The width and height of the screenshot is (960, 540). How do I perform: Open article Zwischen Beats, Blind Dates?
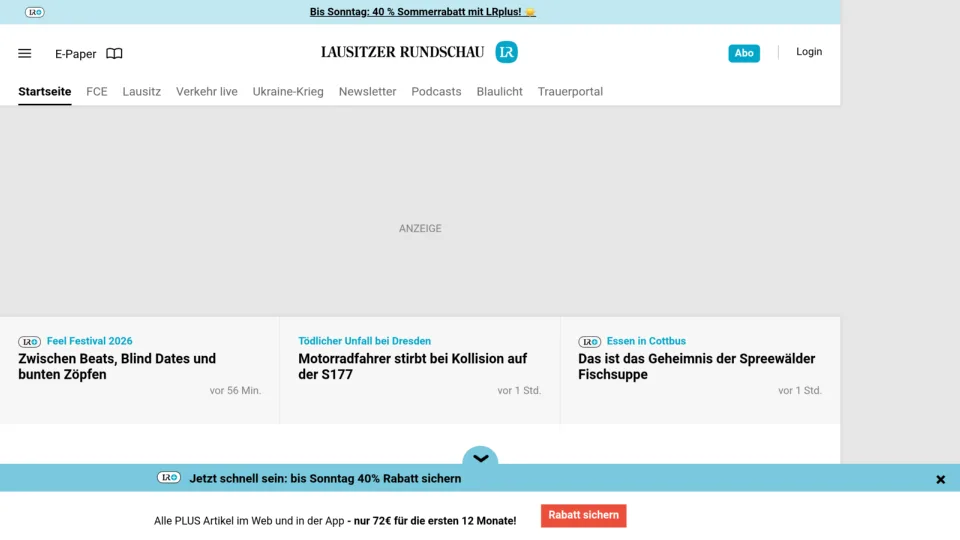tap(117, 367)
